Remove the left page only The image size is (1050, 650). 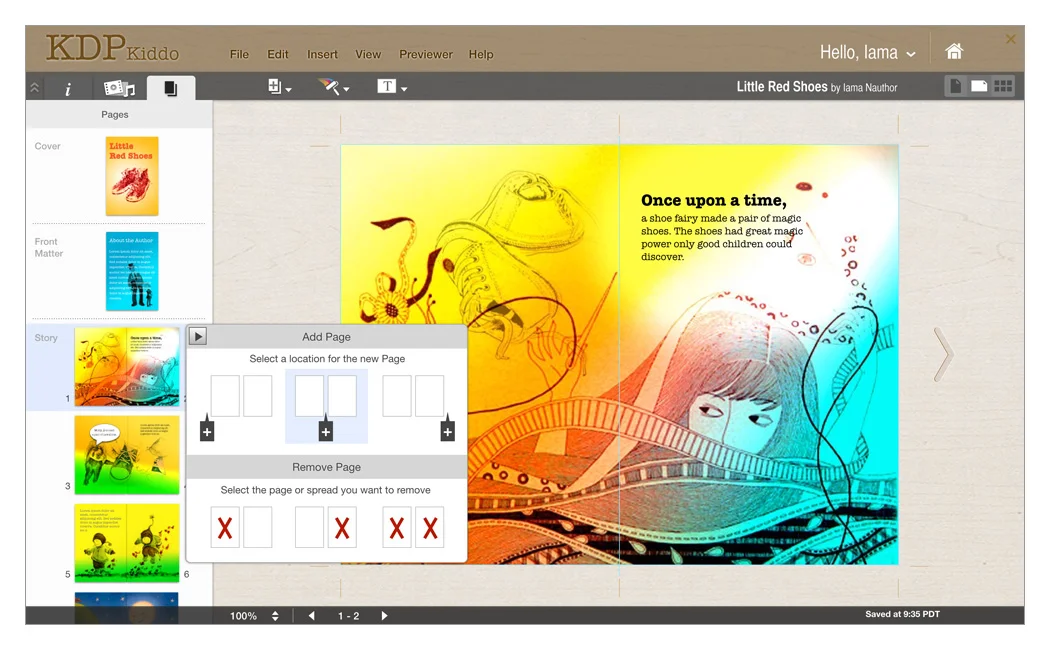(225, 527)
